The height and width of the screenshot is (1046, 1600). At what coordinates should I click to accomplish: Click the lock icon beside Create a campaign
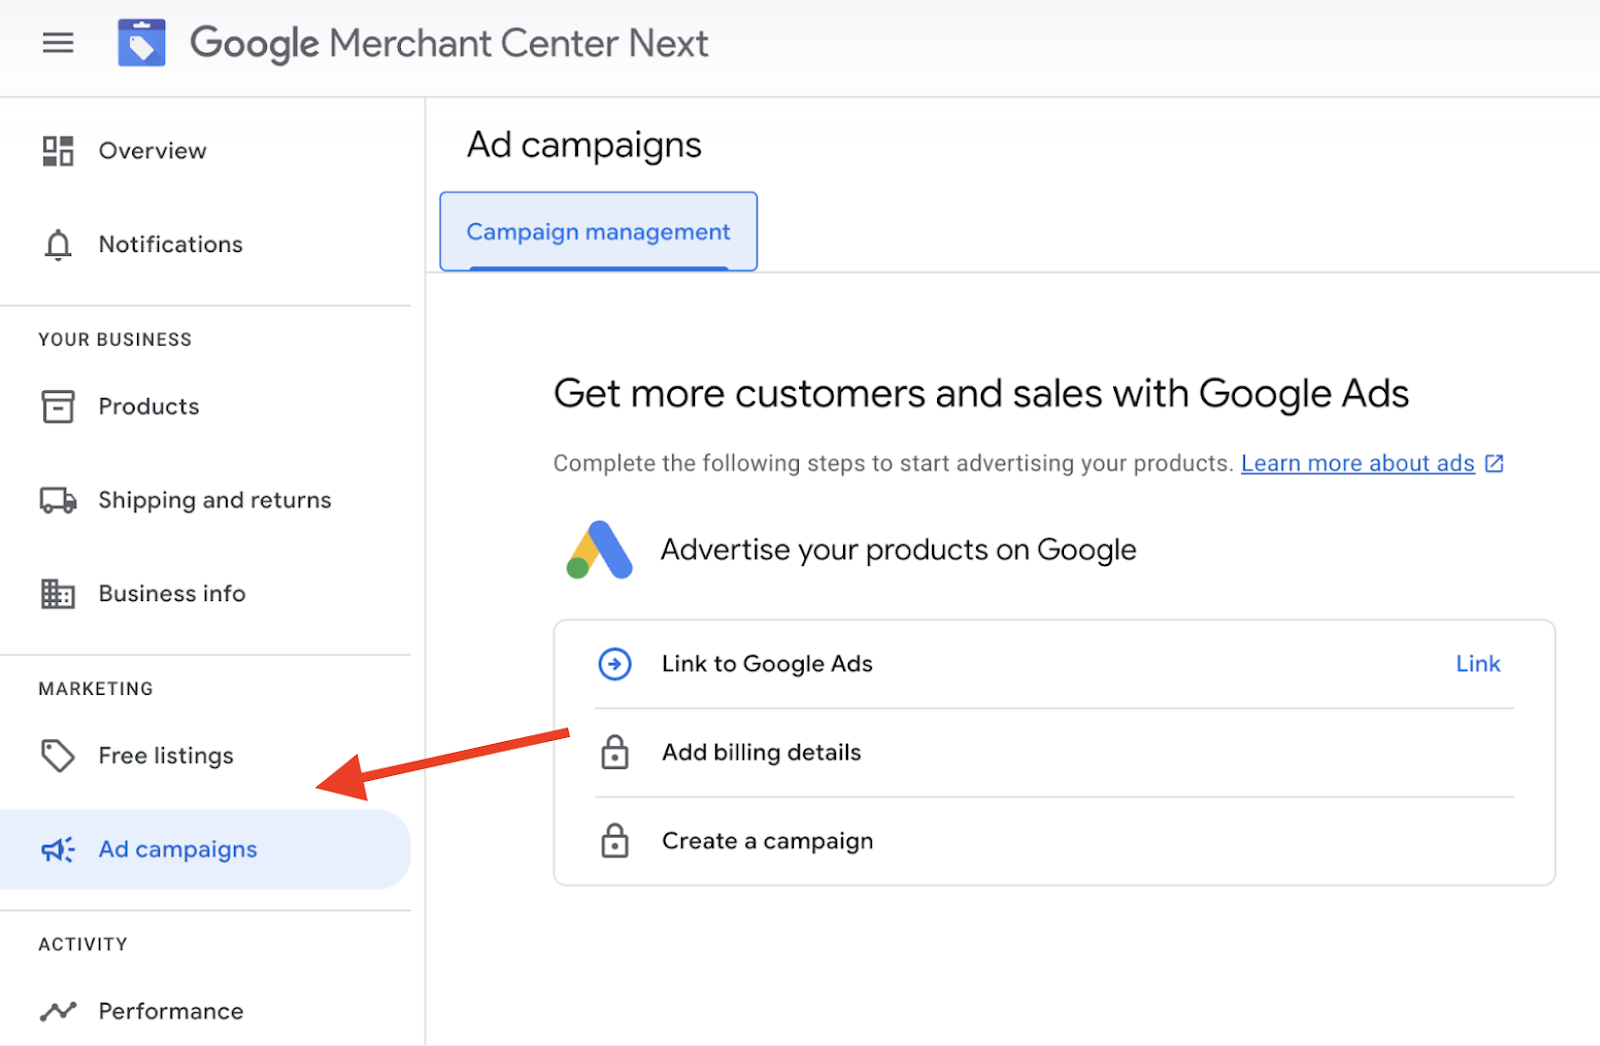pos(615,841)
